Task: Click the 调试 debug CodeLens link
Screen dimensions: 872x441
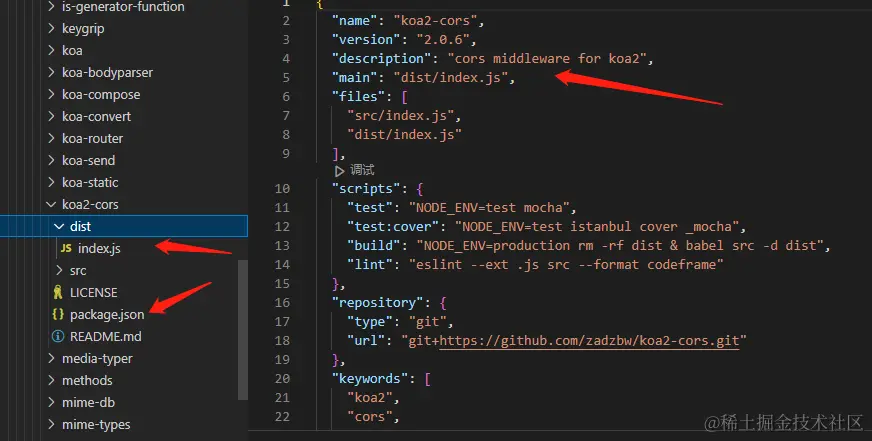Action: (362, 170)
